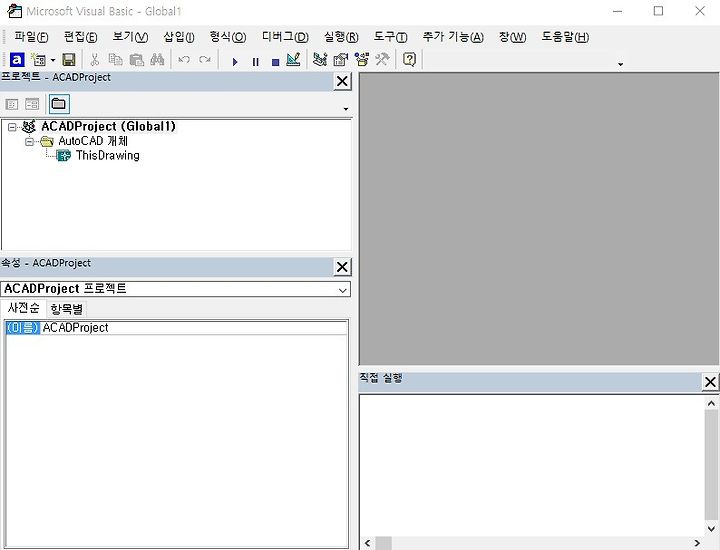Screen dimensions: 720x550
Task: Open the dropdown arrow next to Insert UserForm
Action: [53, 60]
